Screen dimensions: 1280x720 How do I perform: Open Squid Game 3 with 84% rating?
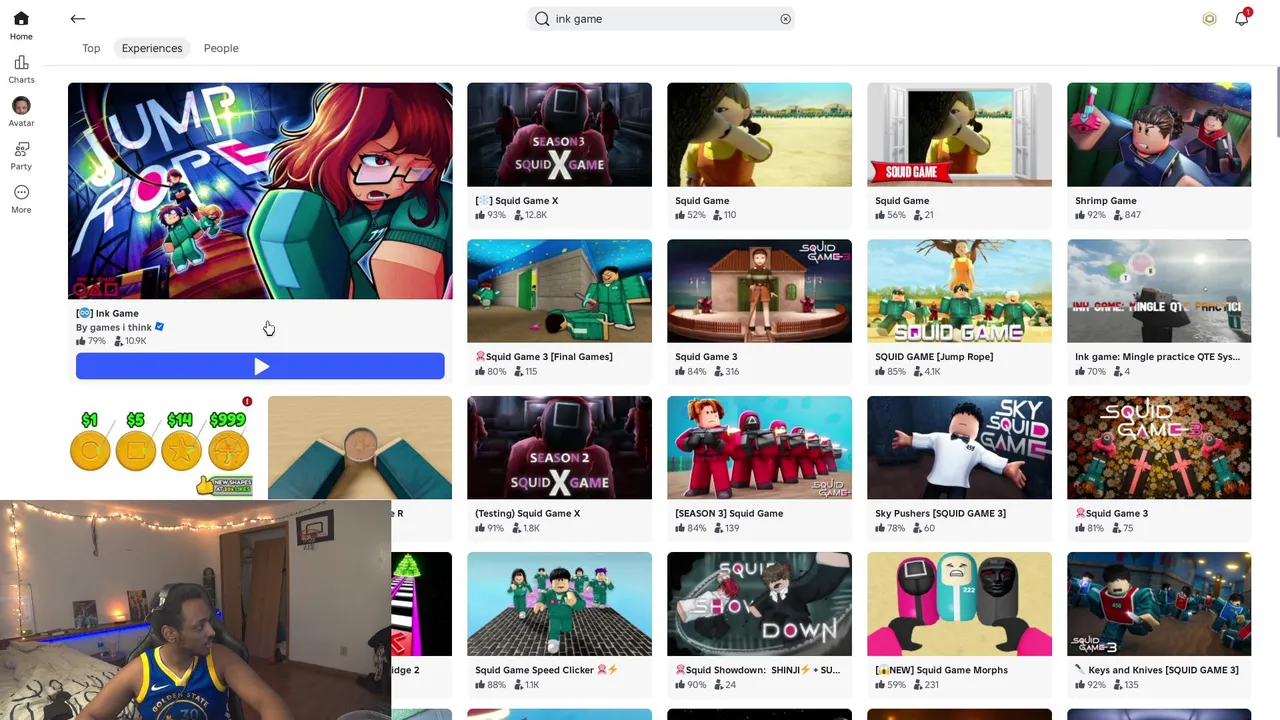click(759, 291)
